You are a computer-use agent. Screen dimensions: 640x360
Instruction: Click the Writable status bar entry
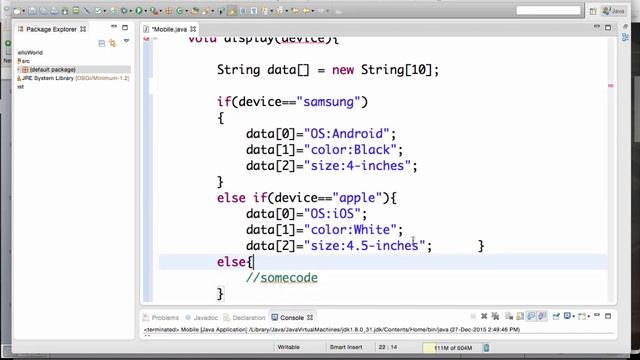[288, 347]
